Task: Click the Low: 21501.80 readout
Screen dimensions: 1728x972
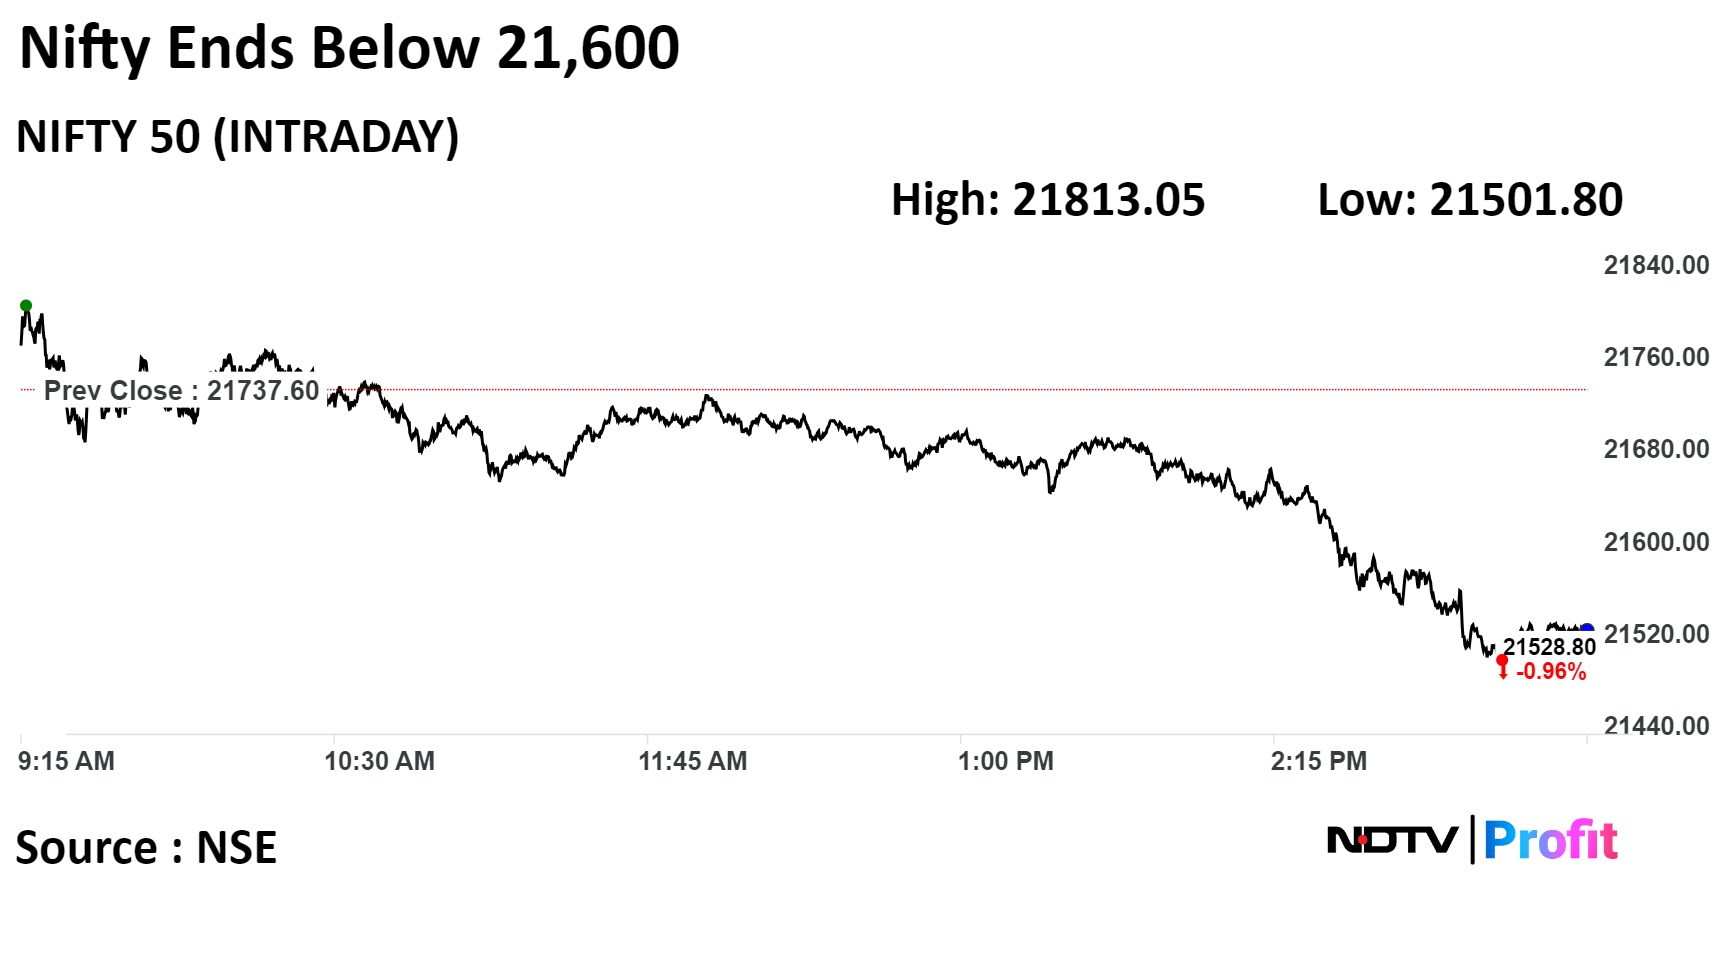Action: 1470,200
